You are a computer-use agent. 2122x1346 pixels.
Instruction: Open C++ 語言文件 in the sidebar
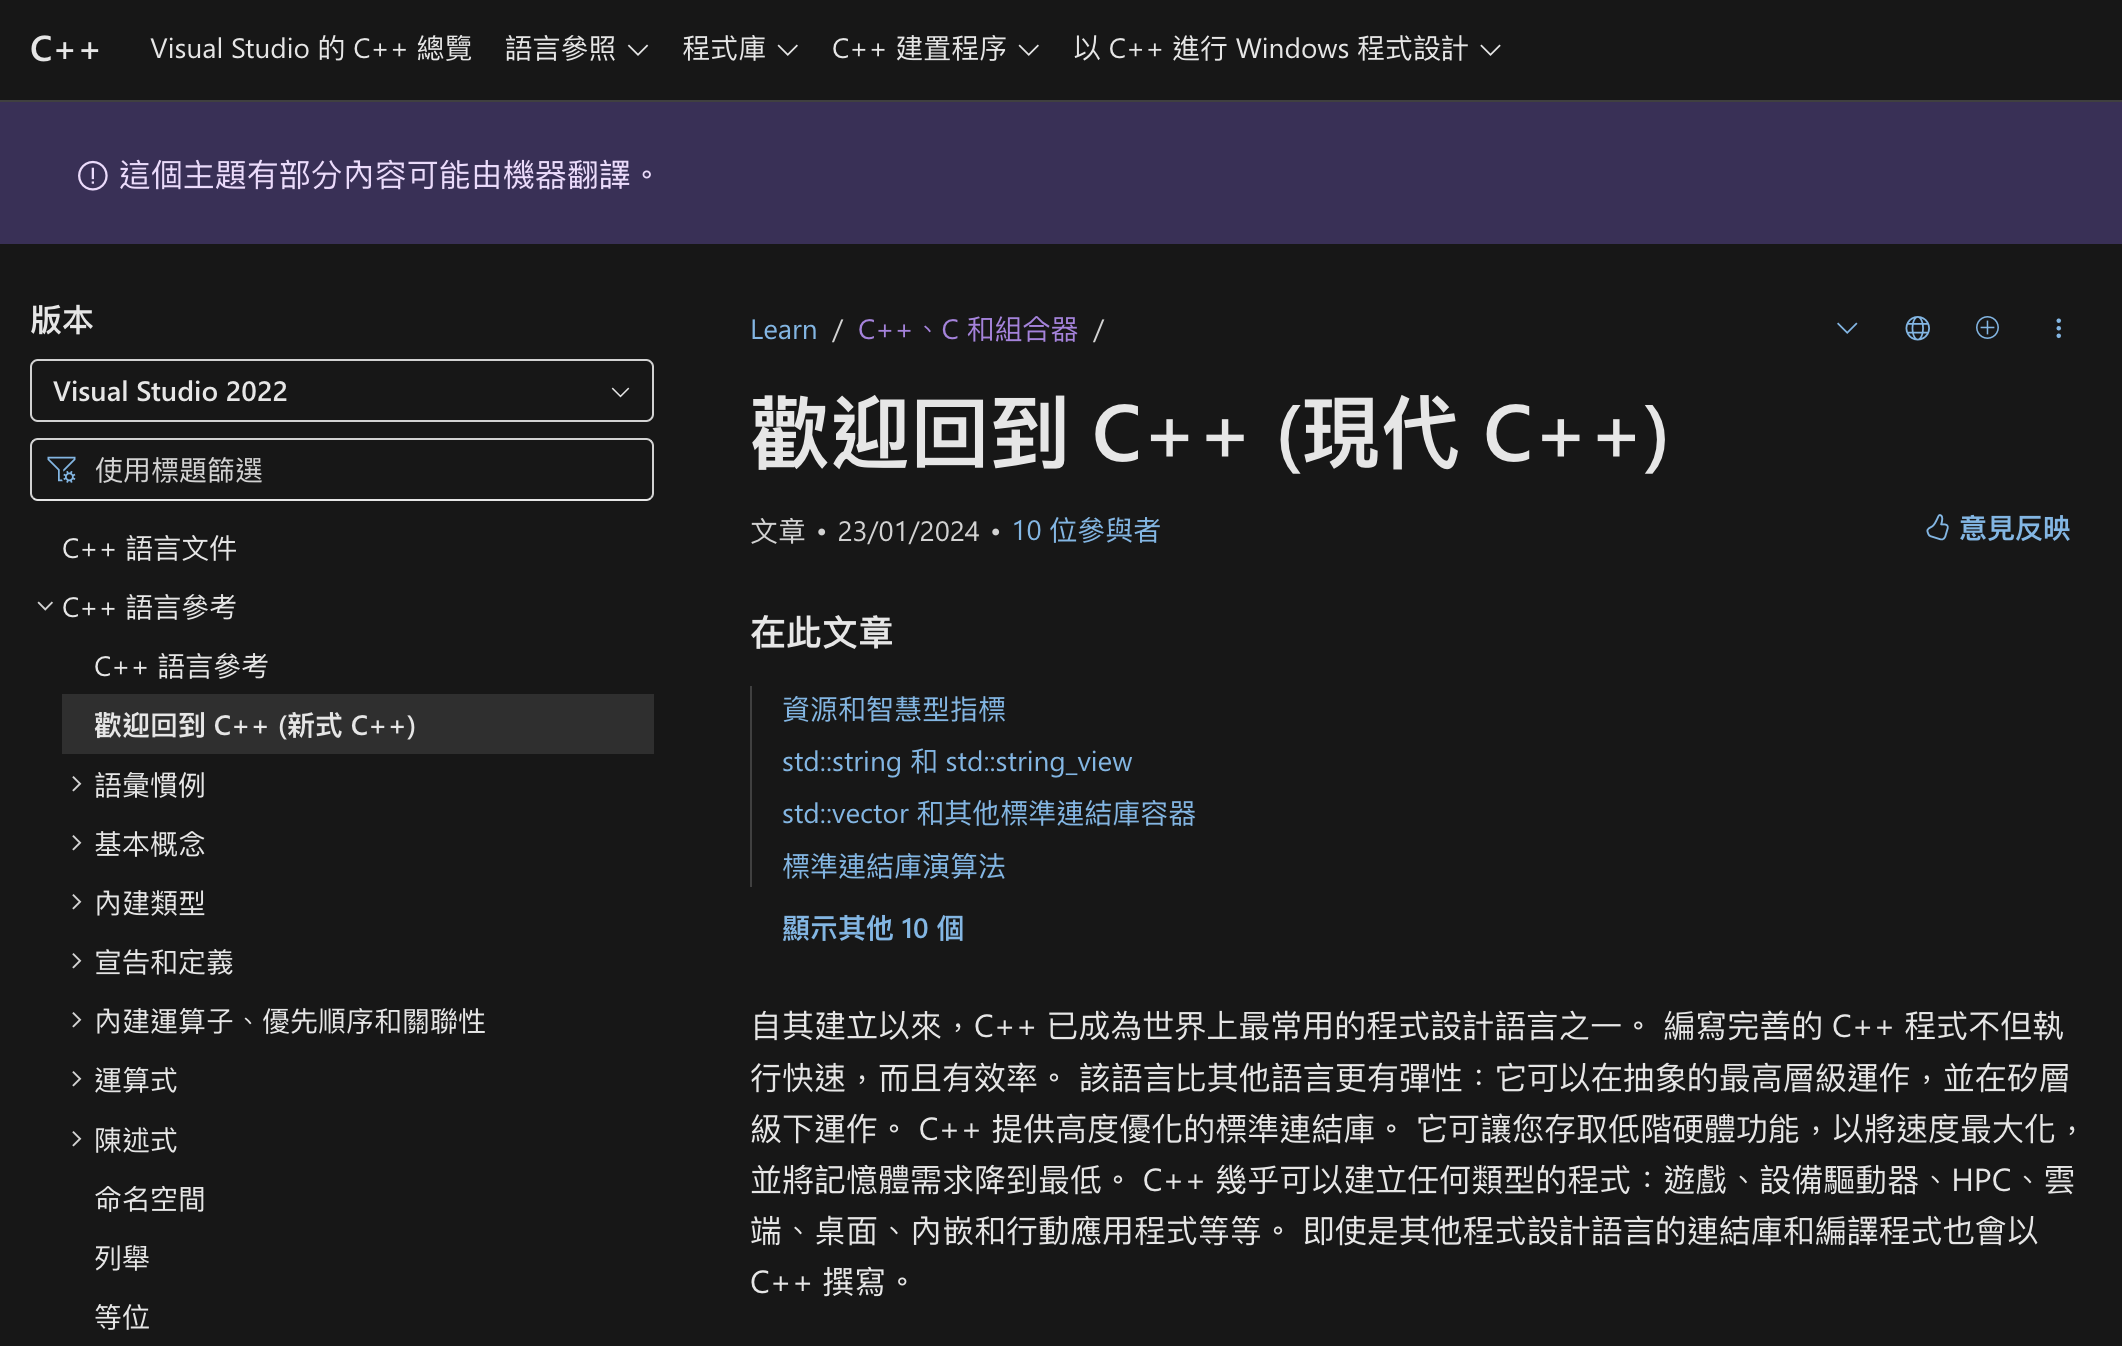click(x=149, y=548)
